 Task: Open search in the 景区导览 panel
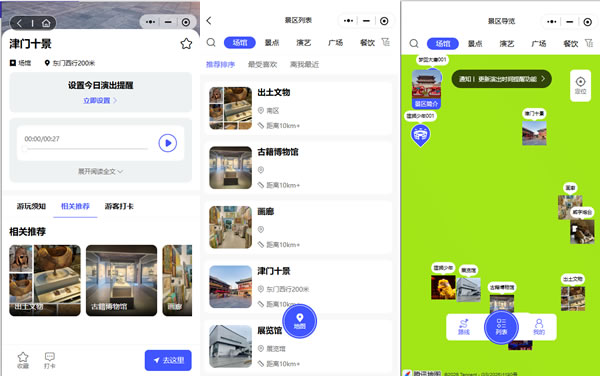414,43
